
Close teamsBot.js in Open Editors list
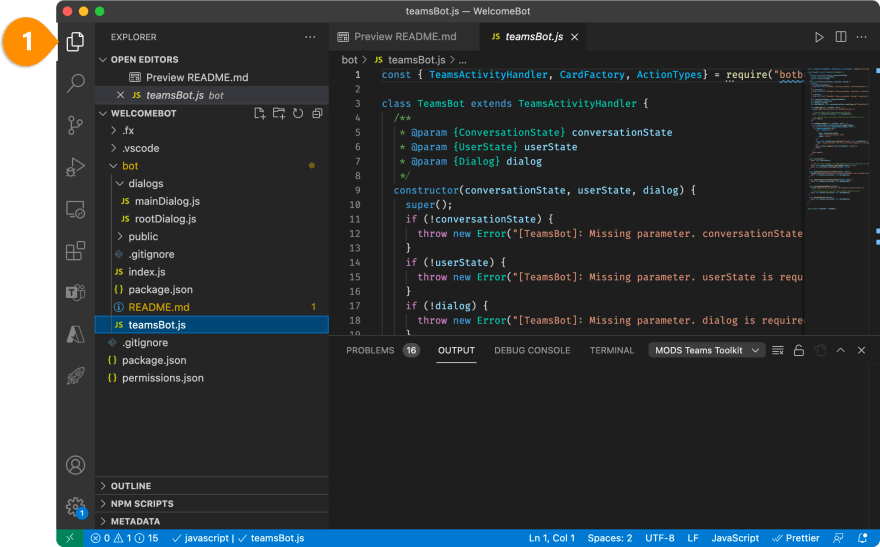(x=120, y=95)
